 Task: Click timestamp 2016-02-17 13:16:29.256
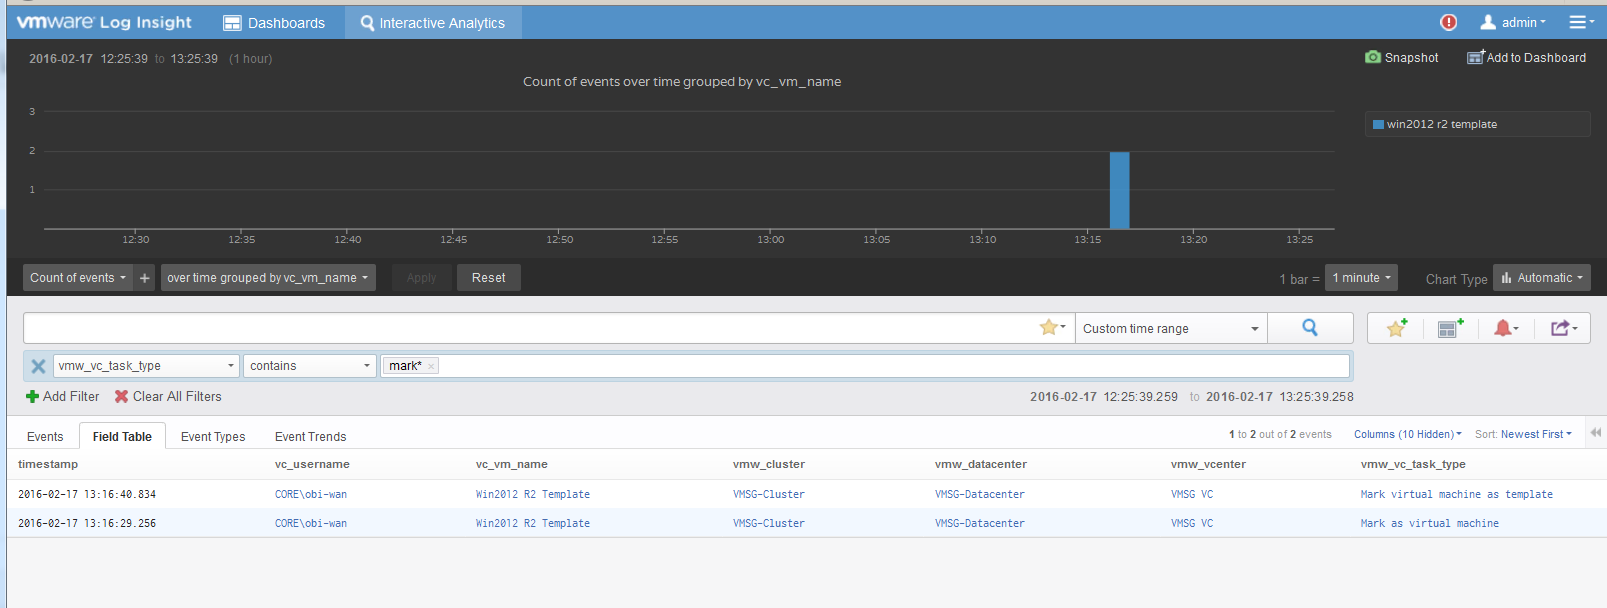87,523
